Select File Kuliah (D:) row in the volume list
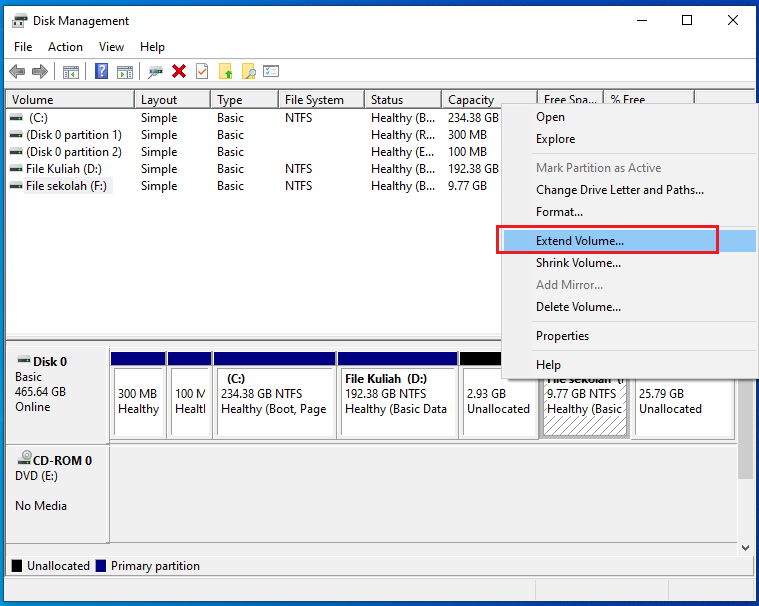759x606 pixels. coord(63,169)
